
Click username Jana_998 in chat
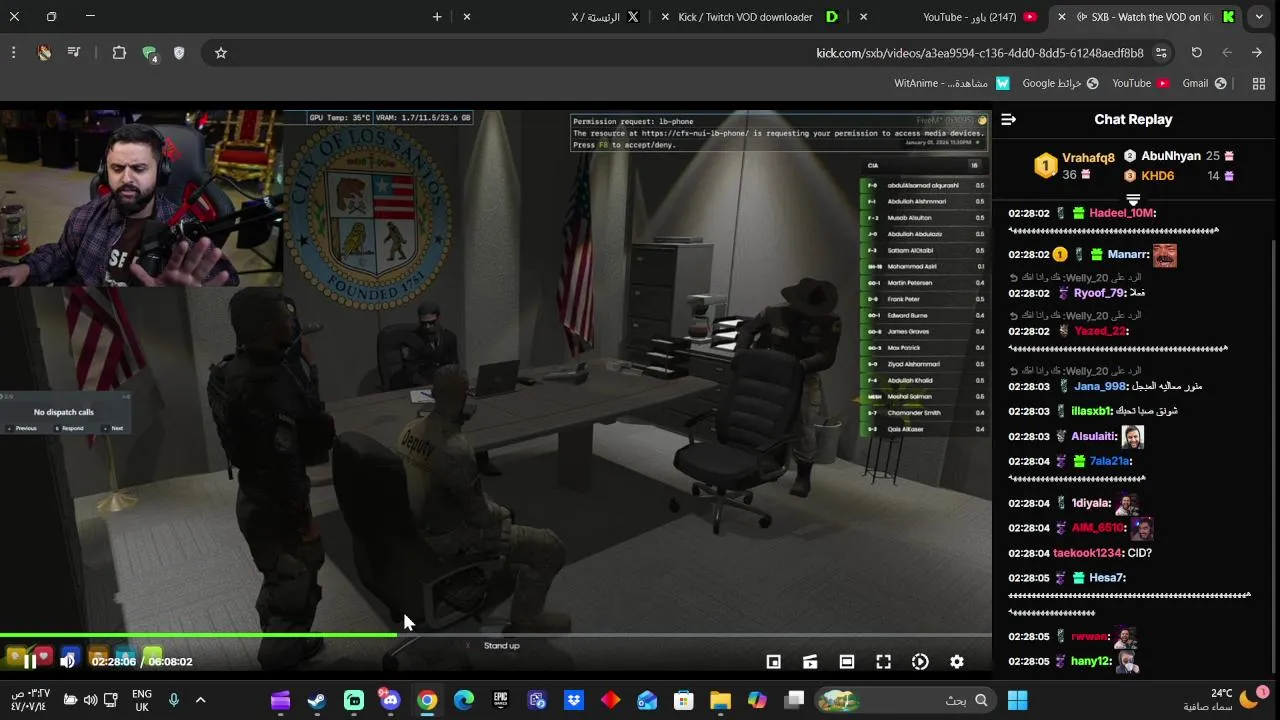(1100, 386)
